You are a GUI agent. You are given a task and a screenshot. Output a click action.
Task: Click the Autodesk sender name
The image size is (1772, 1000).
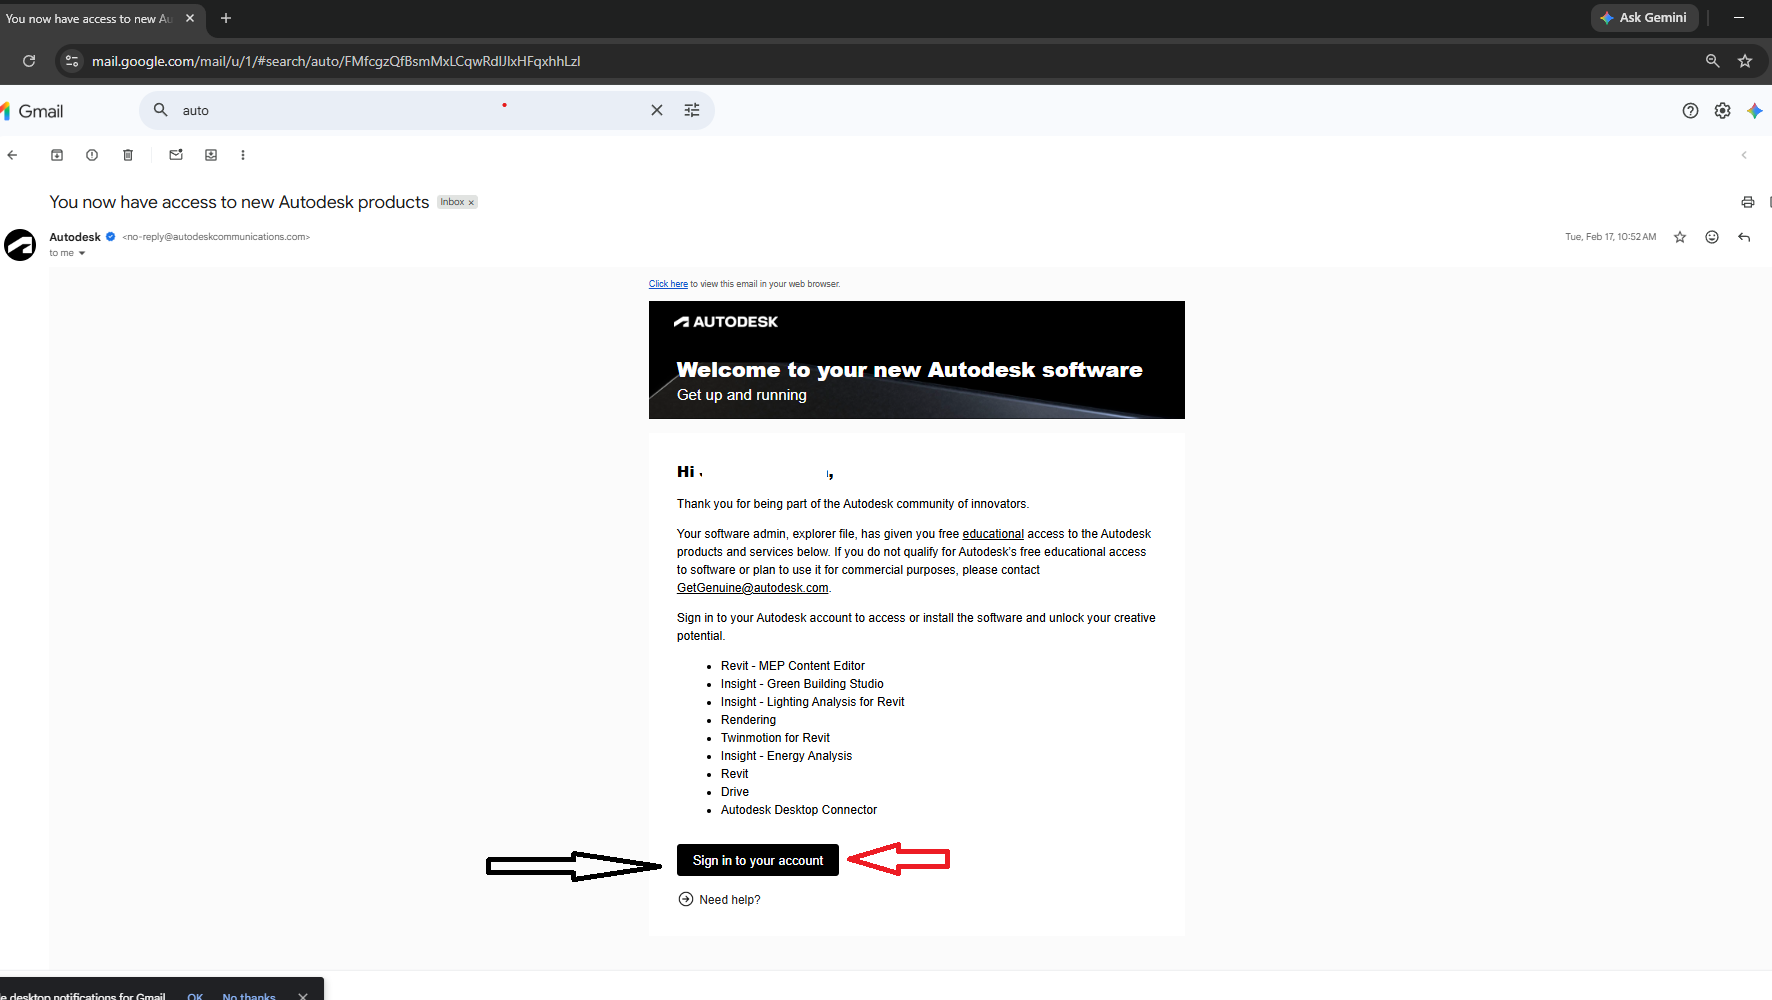coord(75,237)
